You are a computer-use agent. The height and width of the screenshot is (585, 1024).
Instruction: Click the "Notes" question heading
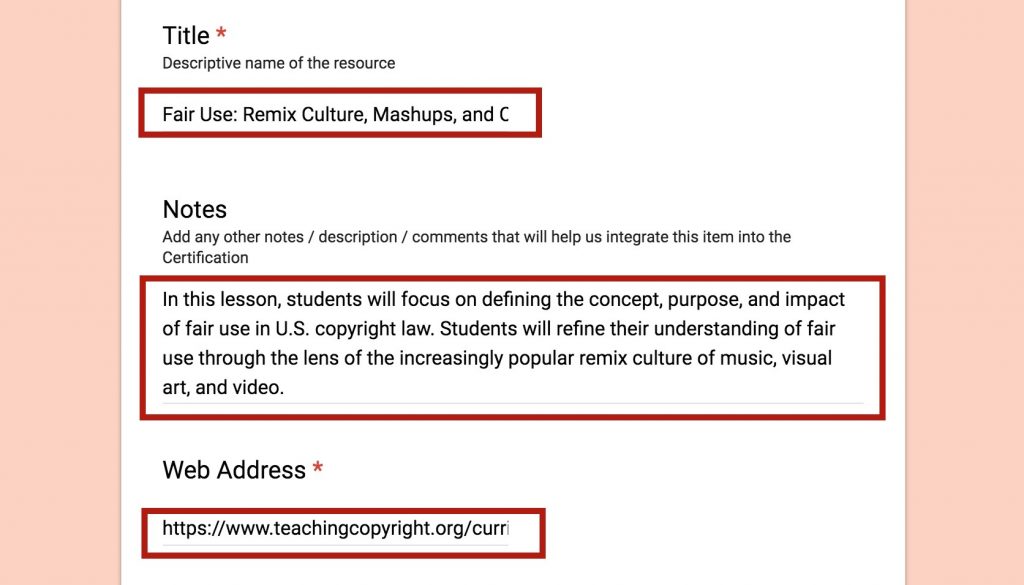(x=195, y=209)
